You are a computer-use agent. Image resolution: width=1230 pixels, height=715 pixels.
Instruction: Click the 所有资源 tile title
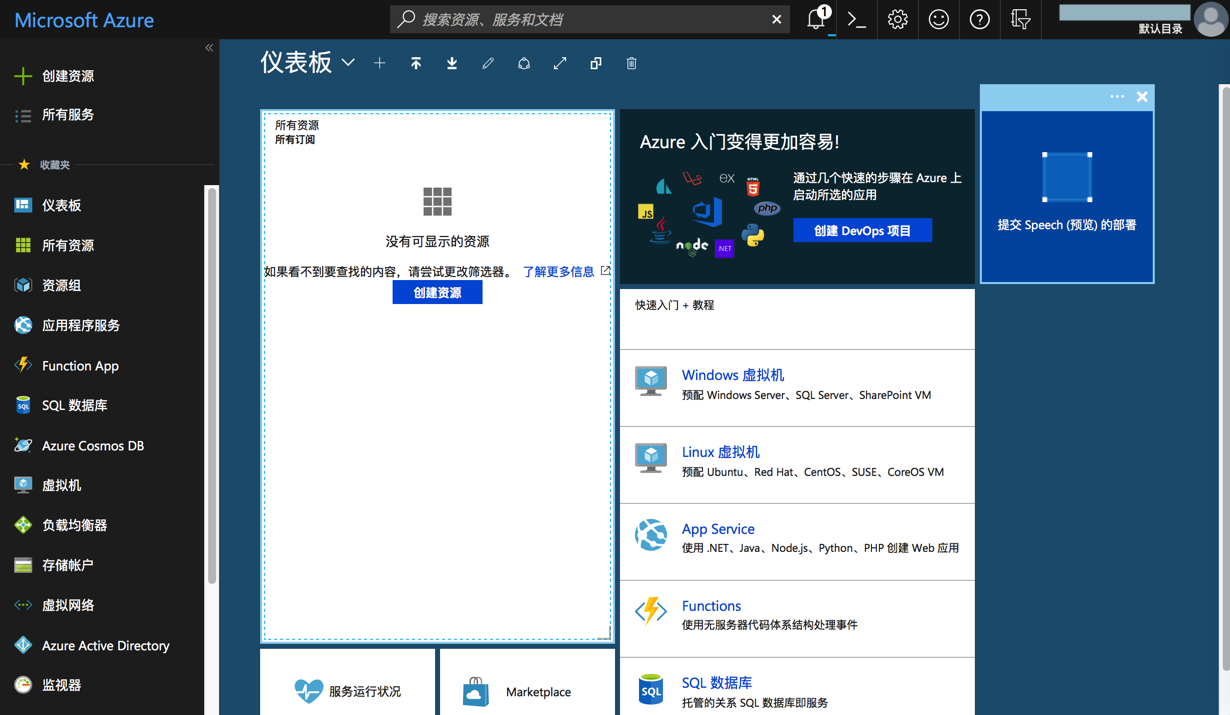(297, 125)
